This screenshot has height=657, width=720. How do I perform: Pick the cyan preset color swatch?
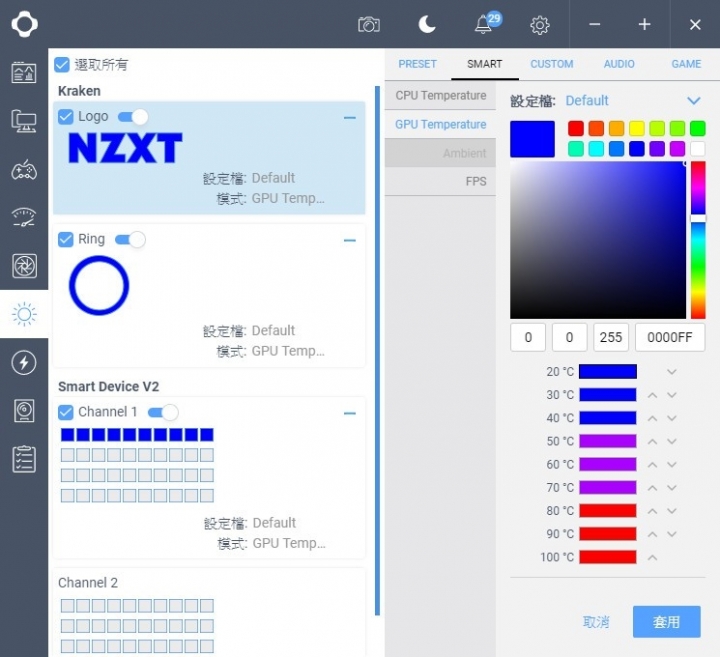point(596,149)
